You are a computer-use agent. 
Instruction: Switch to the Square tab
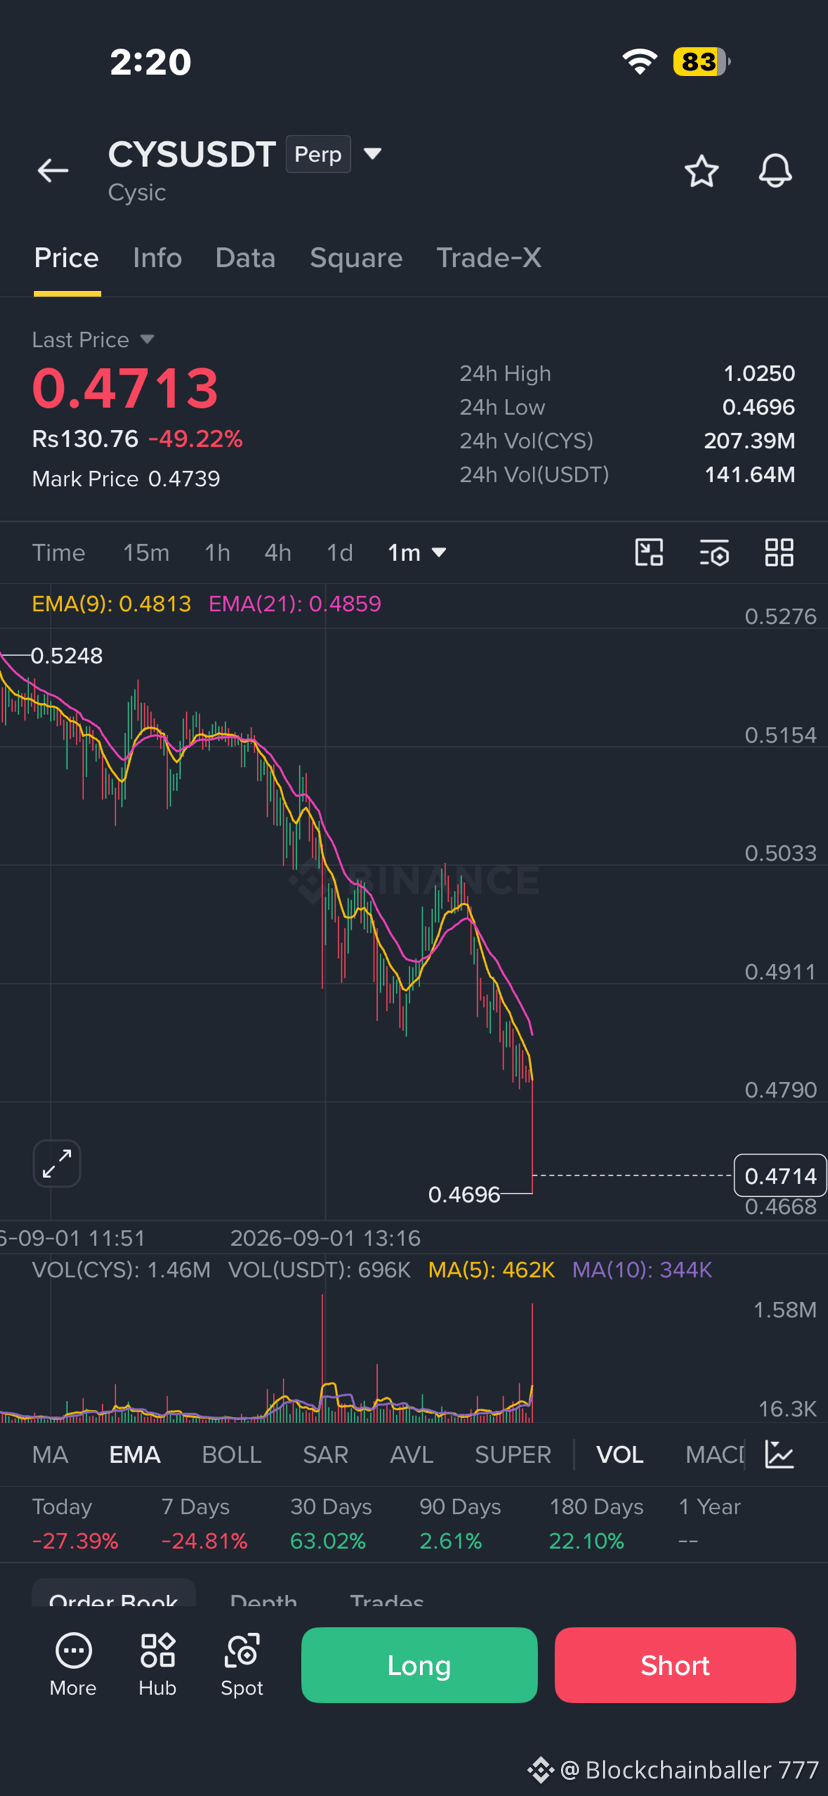pyautogui.click(x=356, y=258)
